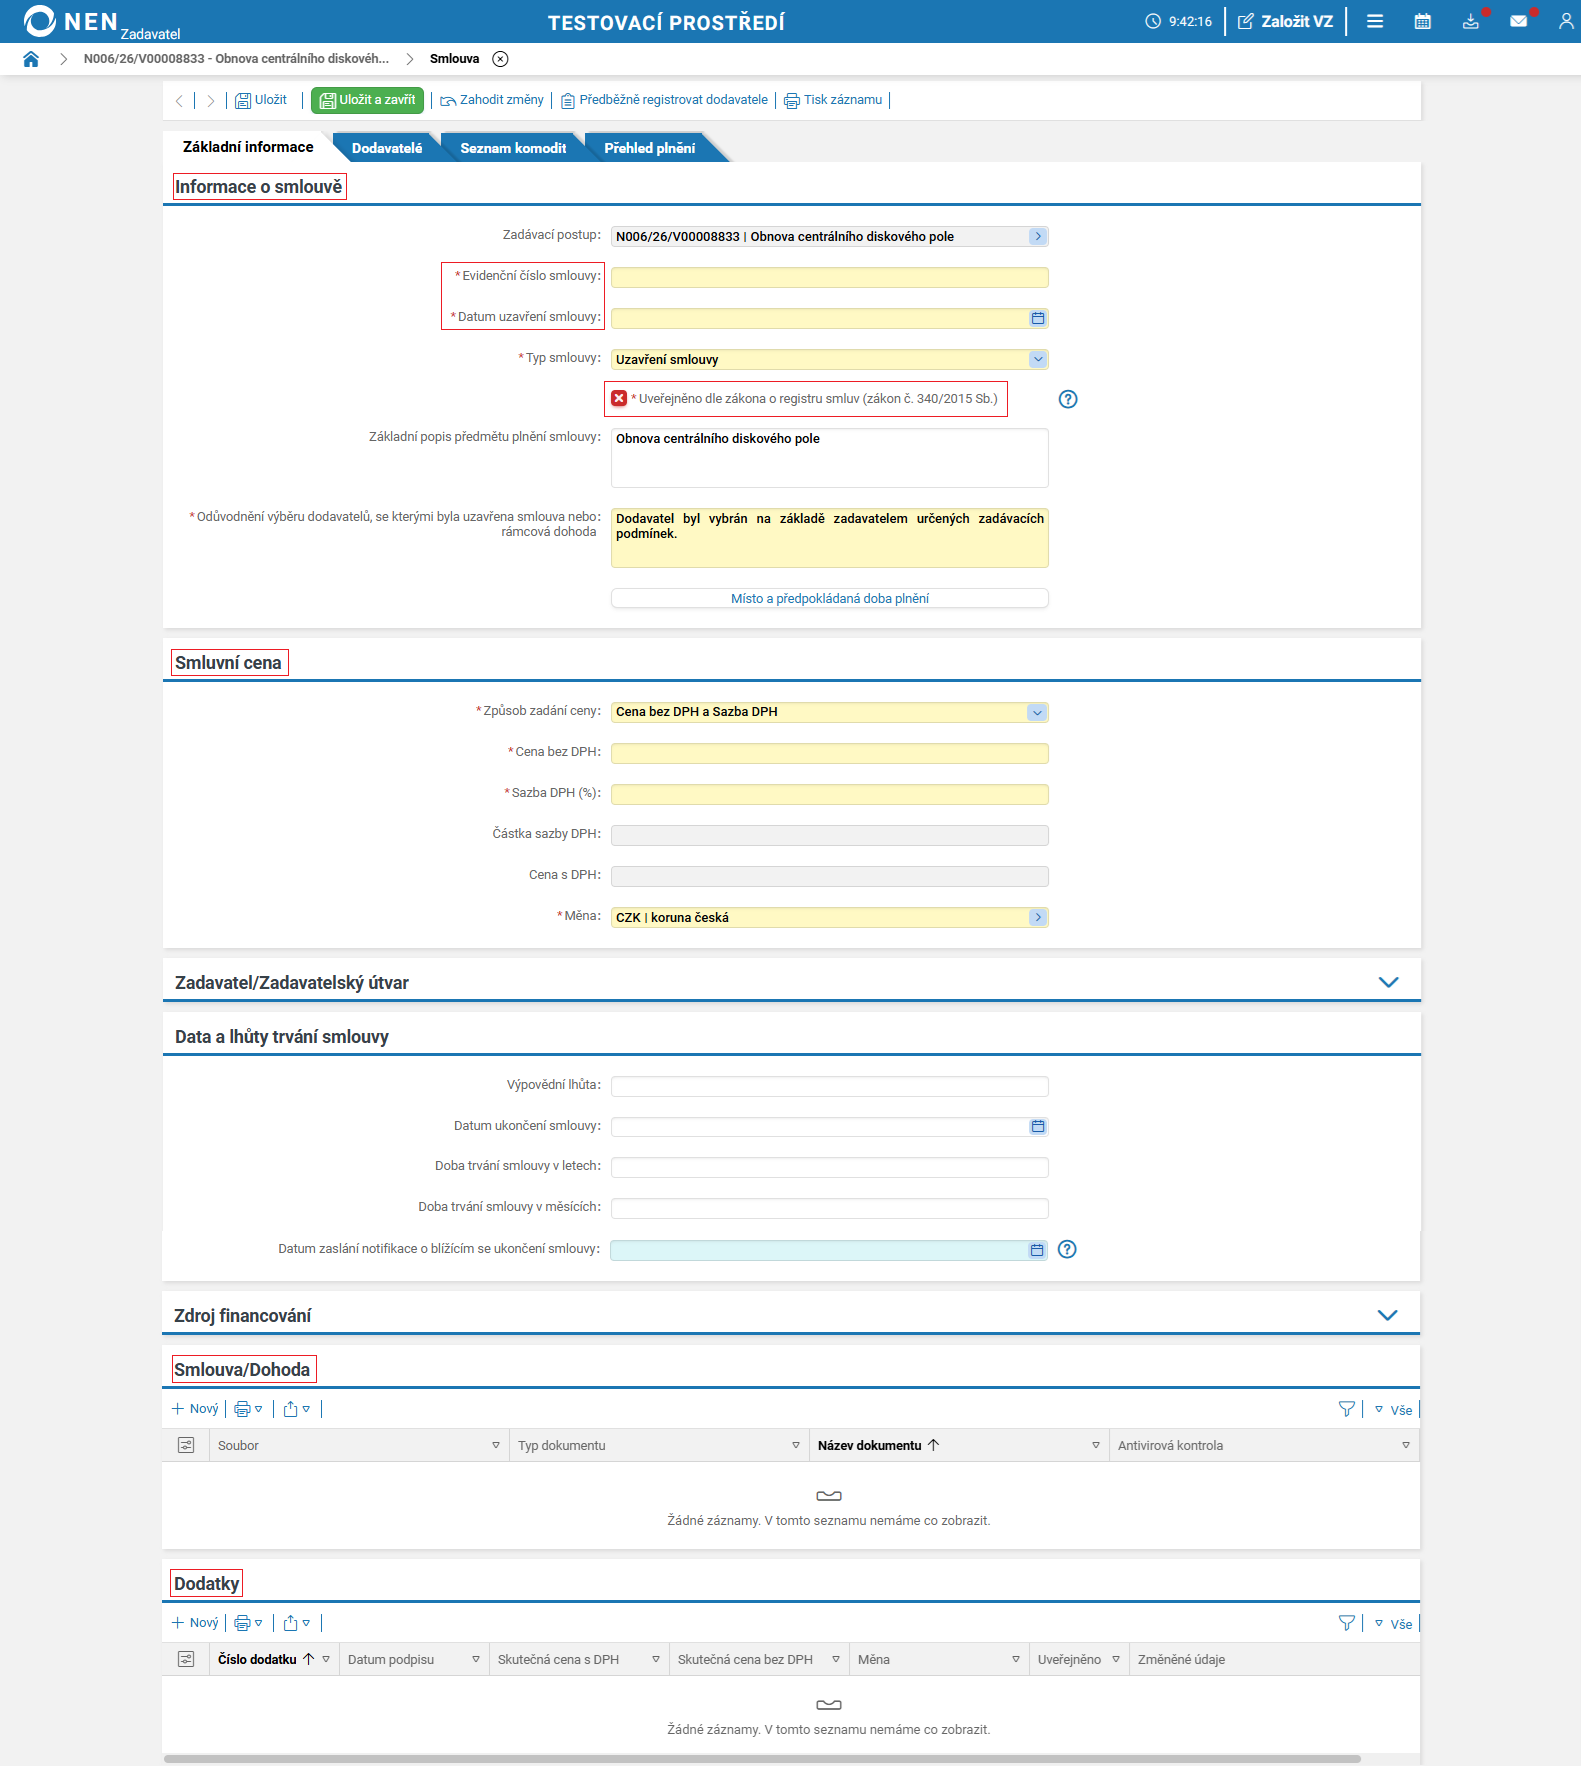Open the hamburger menu in header
This screenshot has width=1581, height=1766.
click(x=1375, y=21)
